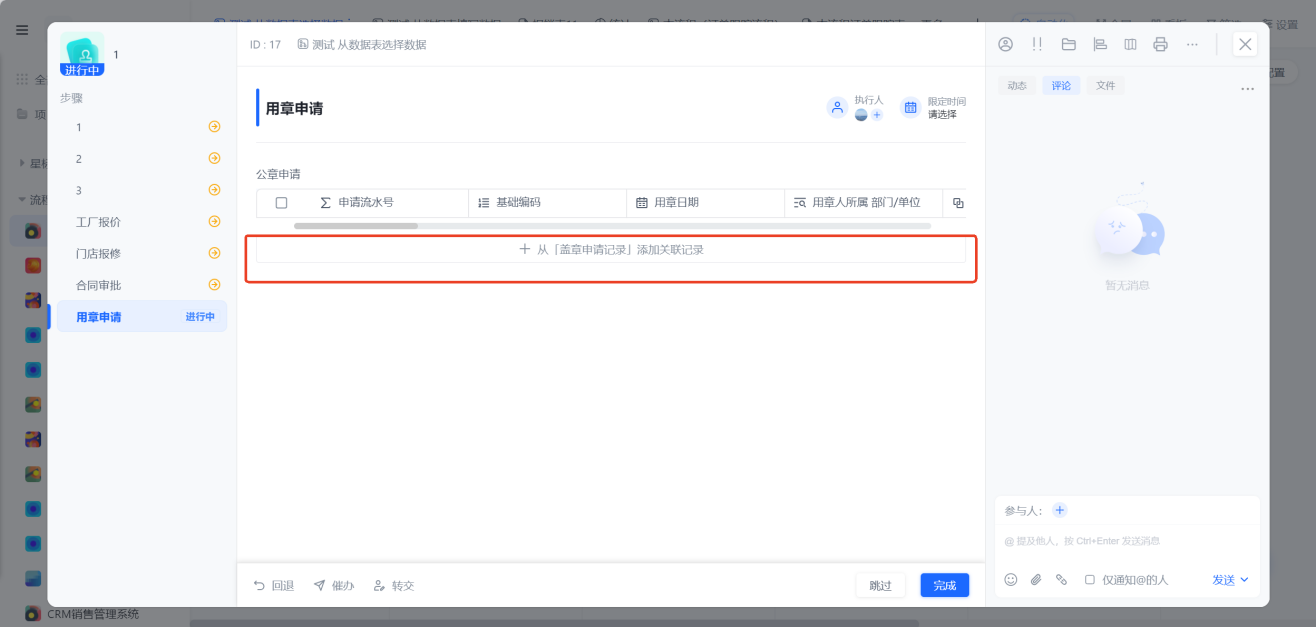Screen dimensions: 1316x627
Task: Add an executor with small plus icon
Action: pyautogui.click(x=877, y=115)
